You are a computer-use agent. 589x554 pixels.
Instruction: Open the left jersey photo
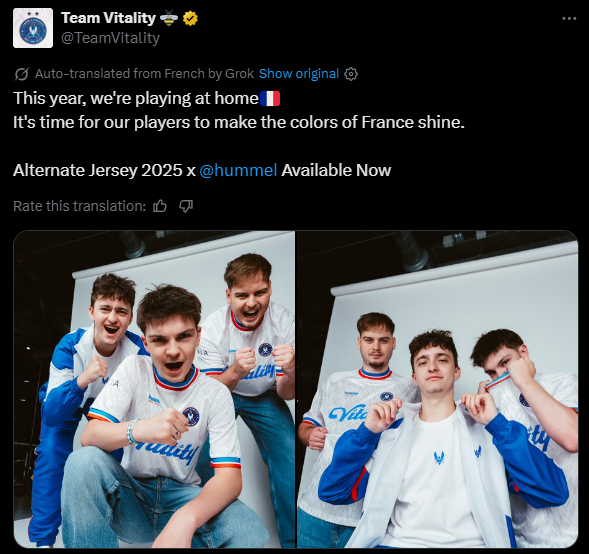click(154, 389)
